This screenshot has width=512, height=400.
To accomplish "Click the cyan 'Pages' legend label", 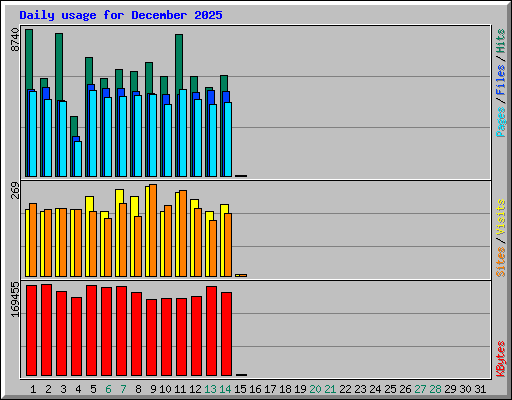I will point(500,122).
